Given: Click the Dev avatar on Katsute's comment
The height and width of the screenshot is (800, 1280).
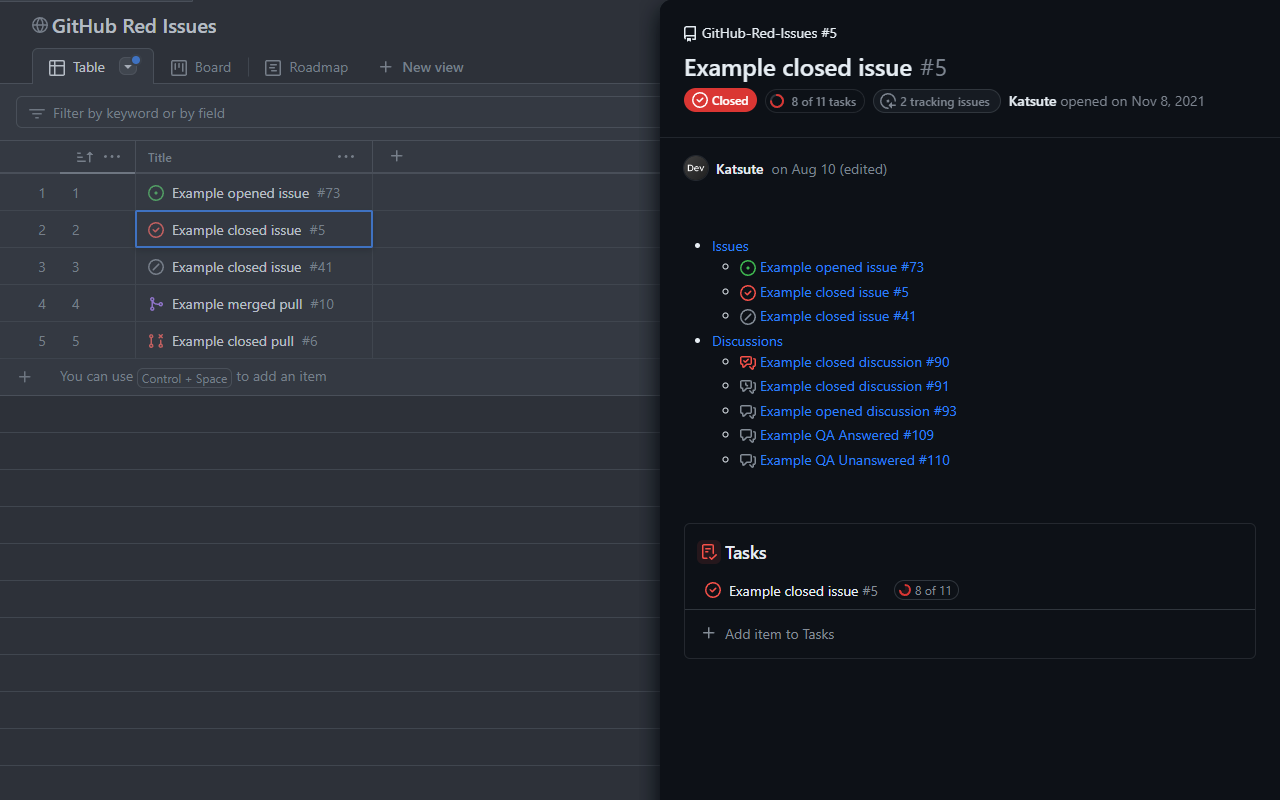Looking at the screenshot, I should [x=695, y=168].
